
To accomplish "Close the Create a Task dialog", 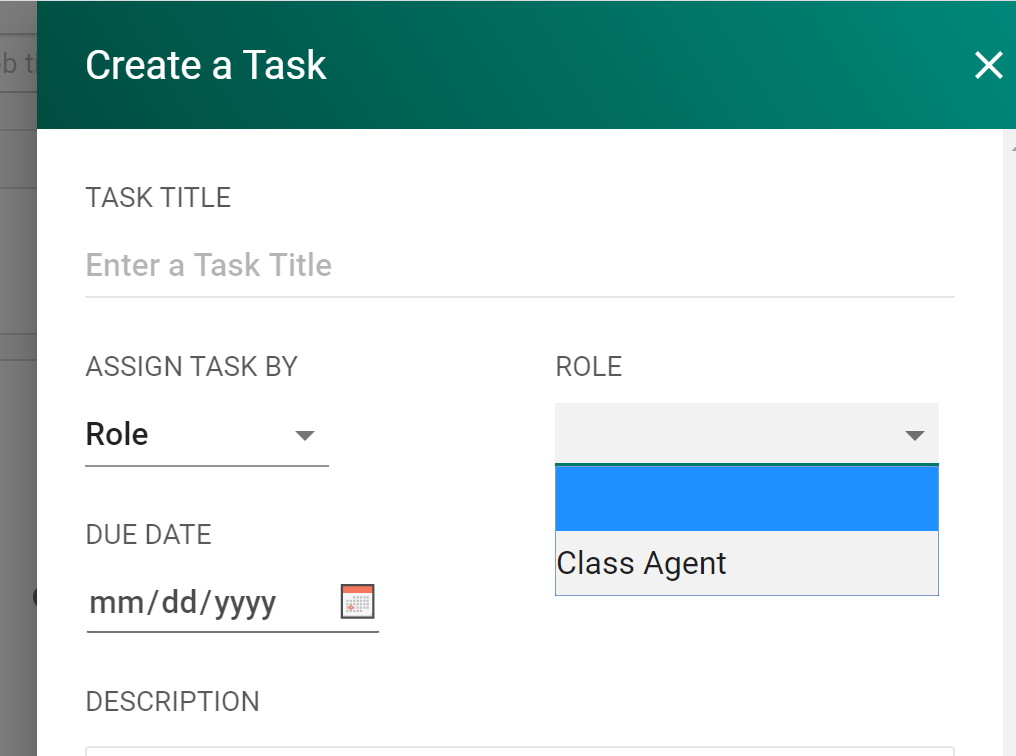I will pyautogui.click(x=988, y=66).
